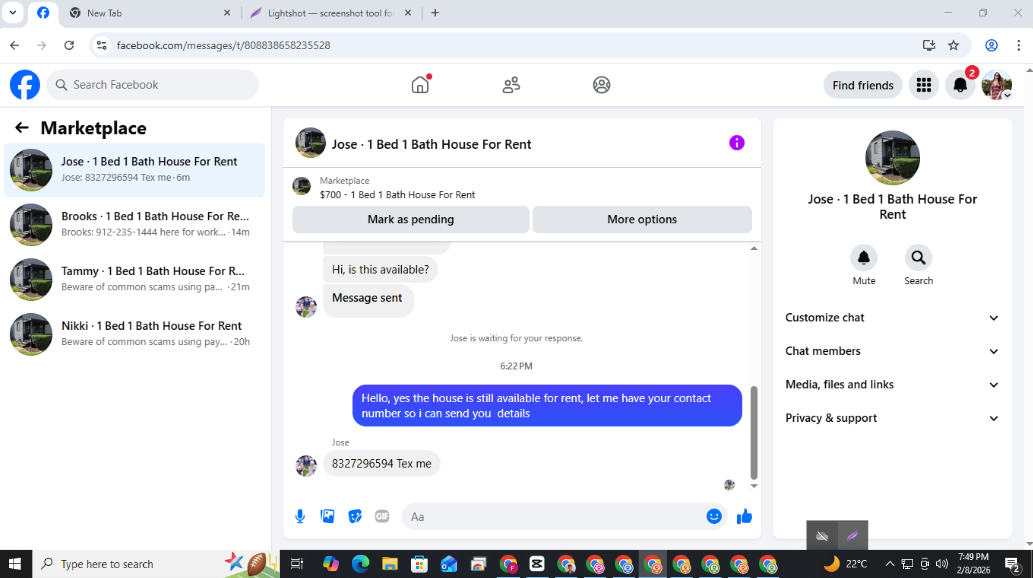
Task: Open the Home feed icon
Action: click(420, 84)
